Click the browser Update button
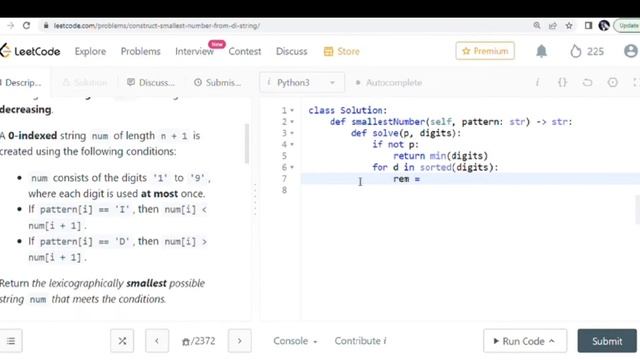 (x=627, y=25)
